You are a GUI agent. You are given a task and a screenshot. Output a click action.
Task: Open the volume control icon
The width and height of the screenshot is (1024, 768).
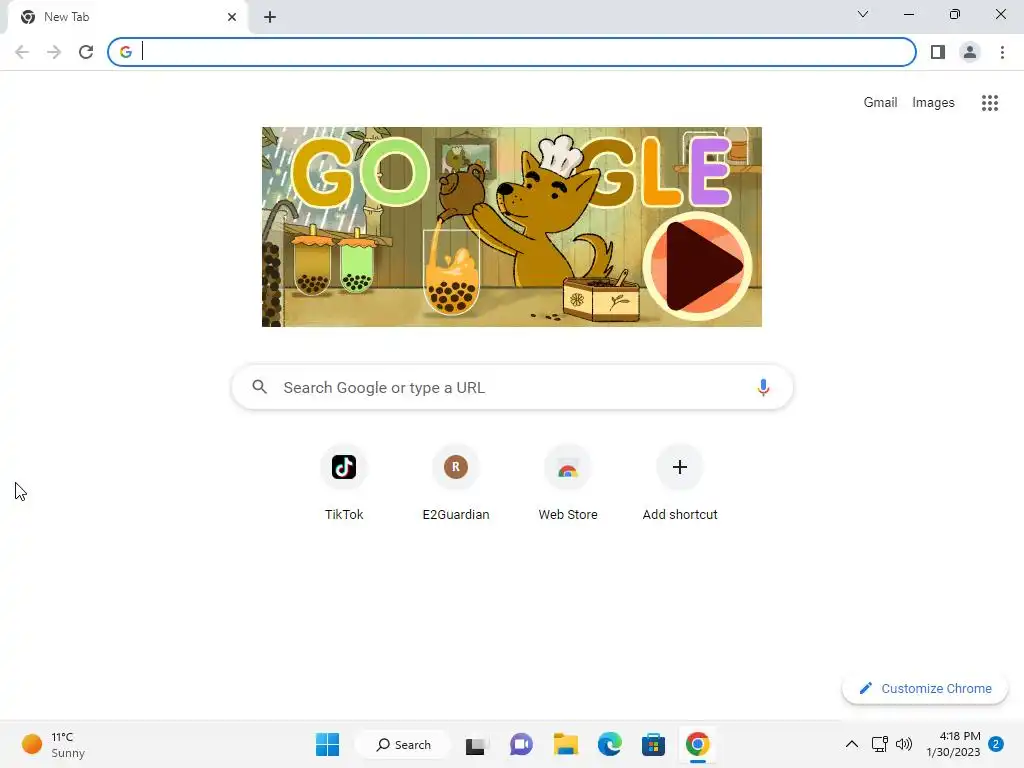click(x=904, y=744)
